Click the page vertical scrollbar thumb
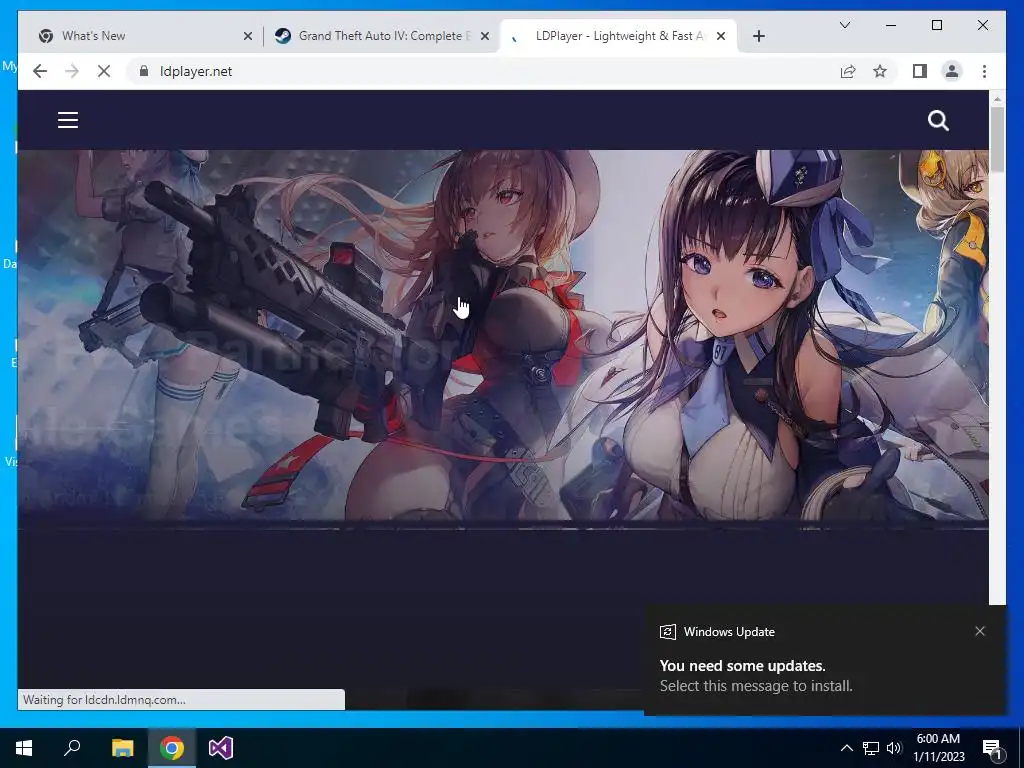This screenshot has width=1024, height=768. tap(997, 139)
